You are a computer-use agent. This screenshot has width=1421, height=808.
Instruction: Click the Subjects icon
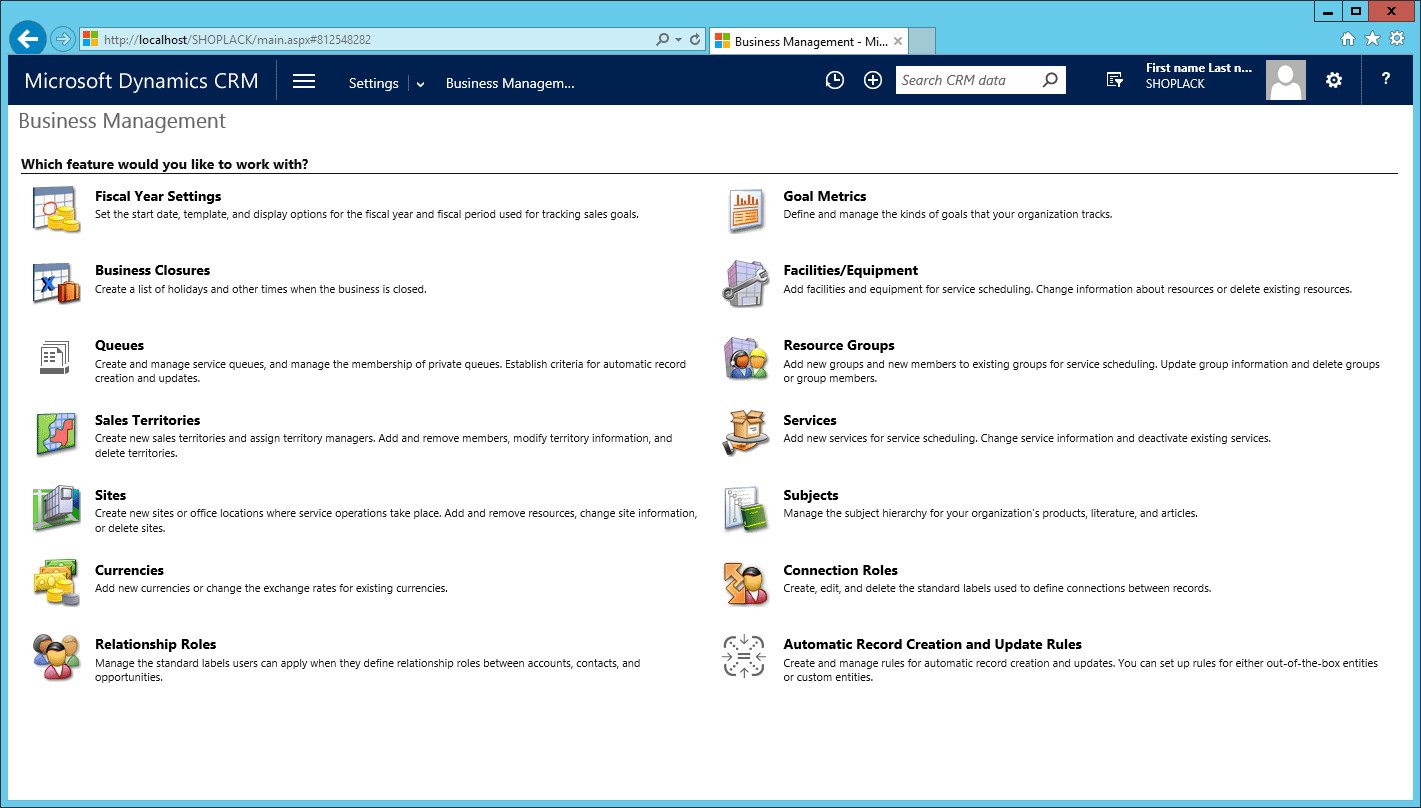(745, 509)
